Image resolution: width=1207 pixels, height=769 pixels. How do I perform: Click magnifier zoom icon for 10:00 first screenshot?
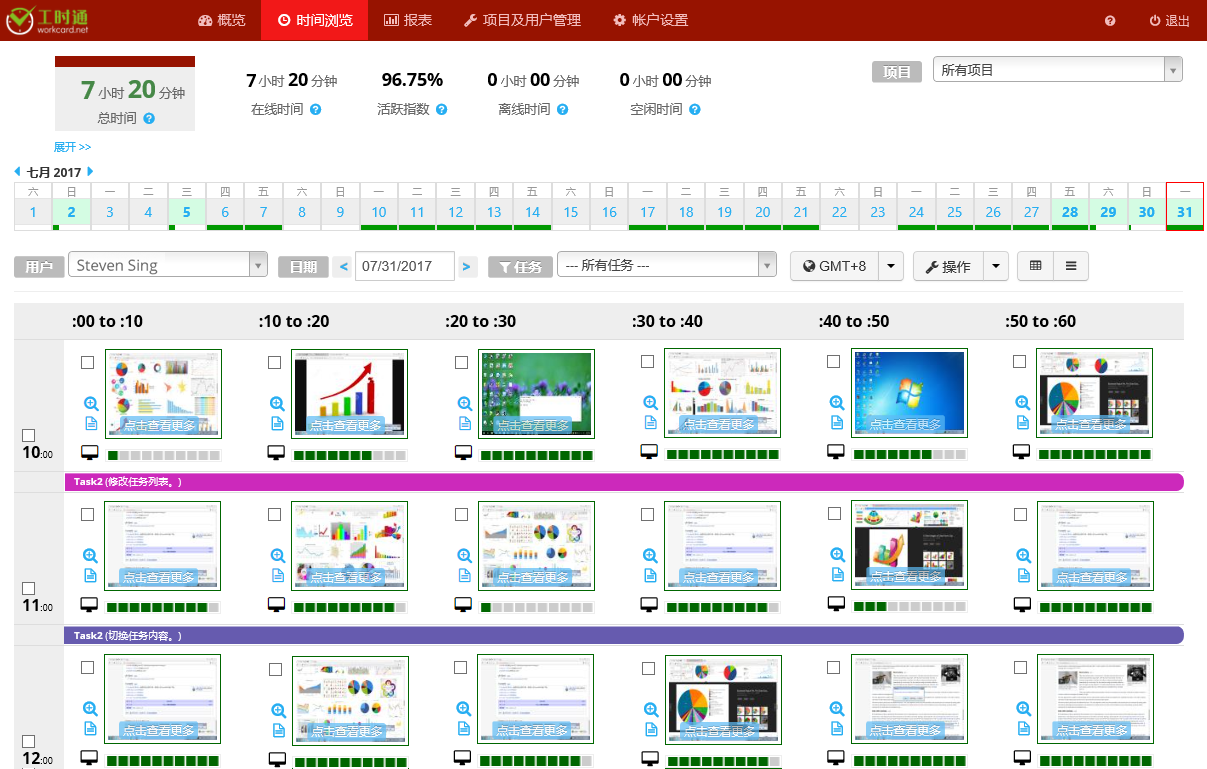tap(90, 403)
